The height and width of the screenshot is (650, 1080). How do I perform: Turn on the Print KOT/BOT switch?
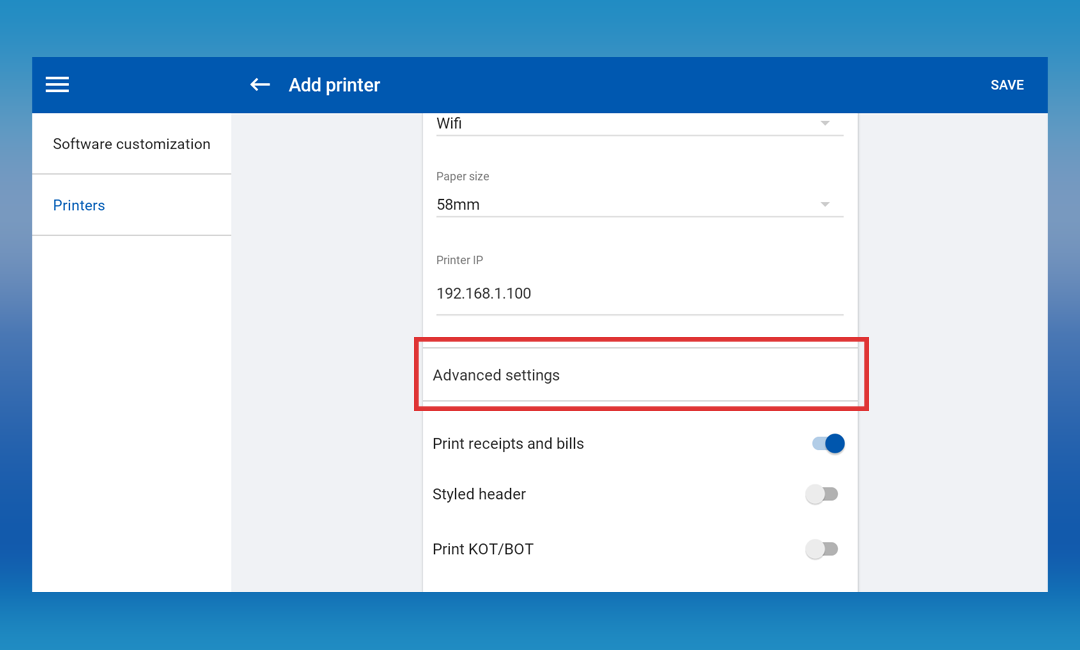(822, 549)
